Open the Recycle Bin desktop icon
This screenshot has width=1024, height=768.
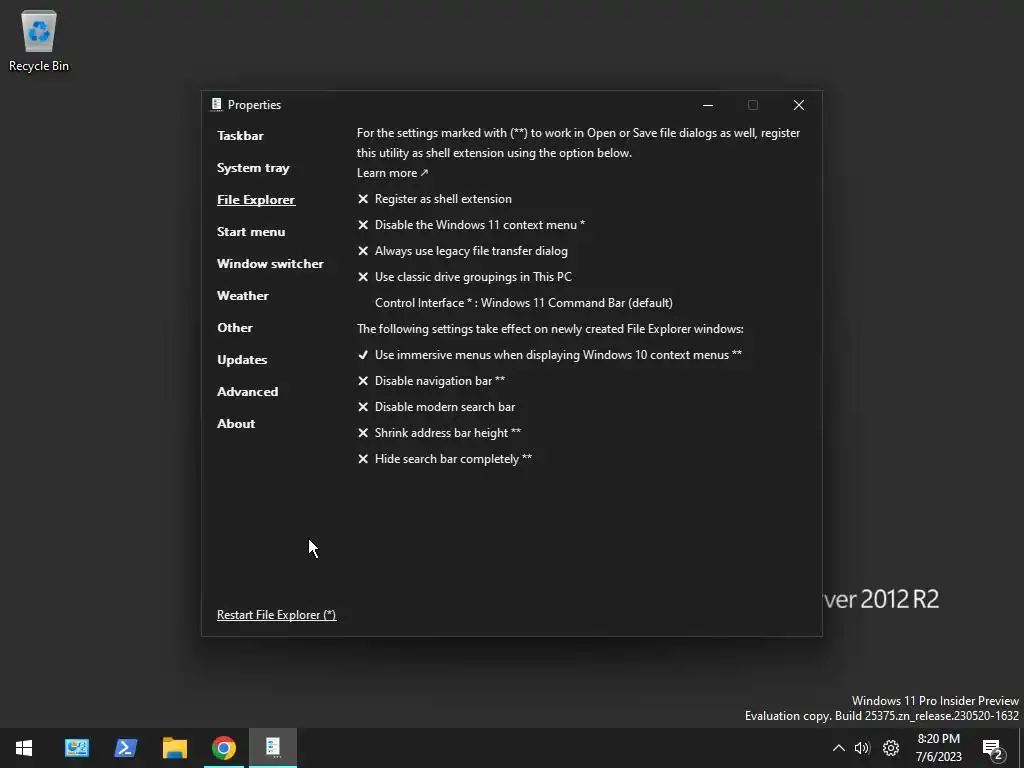(x=39, y=41)
